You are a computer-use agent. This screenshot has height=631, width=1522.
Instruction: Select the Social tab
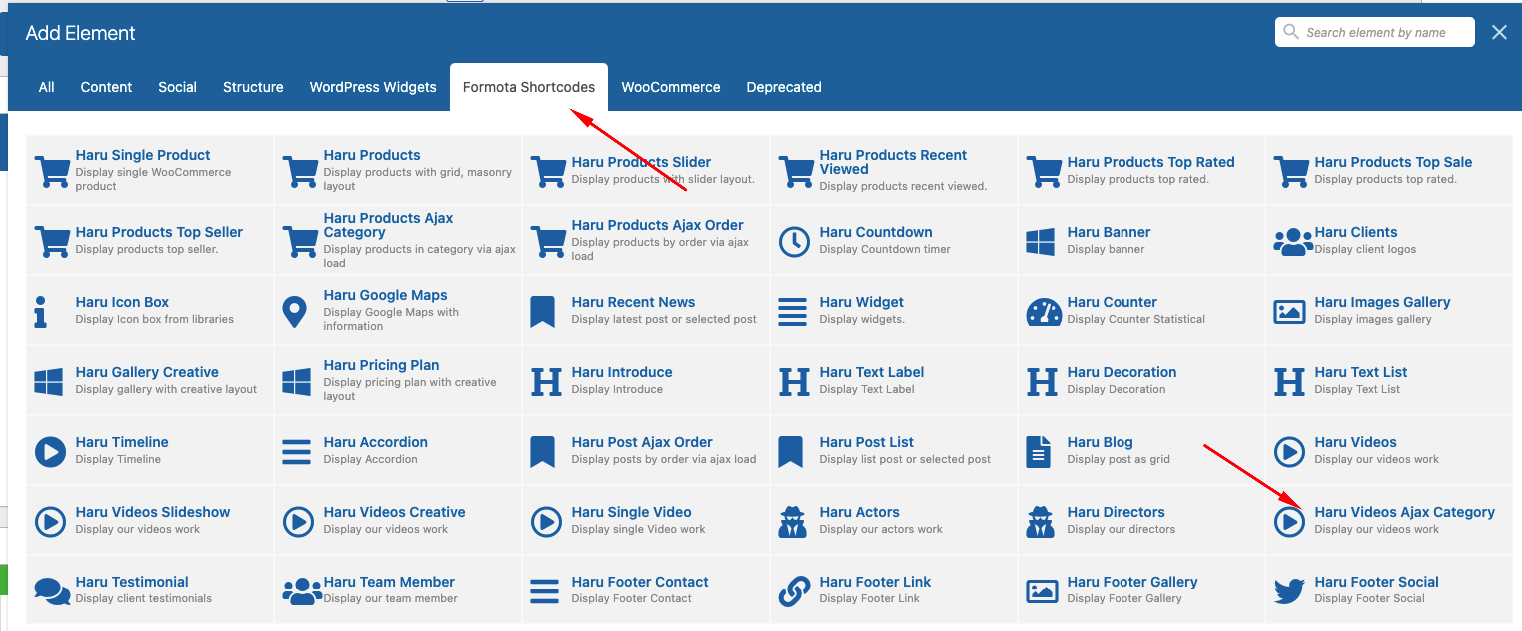pos(177,87)
